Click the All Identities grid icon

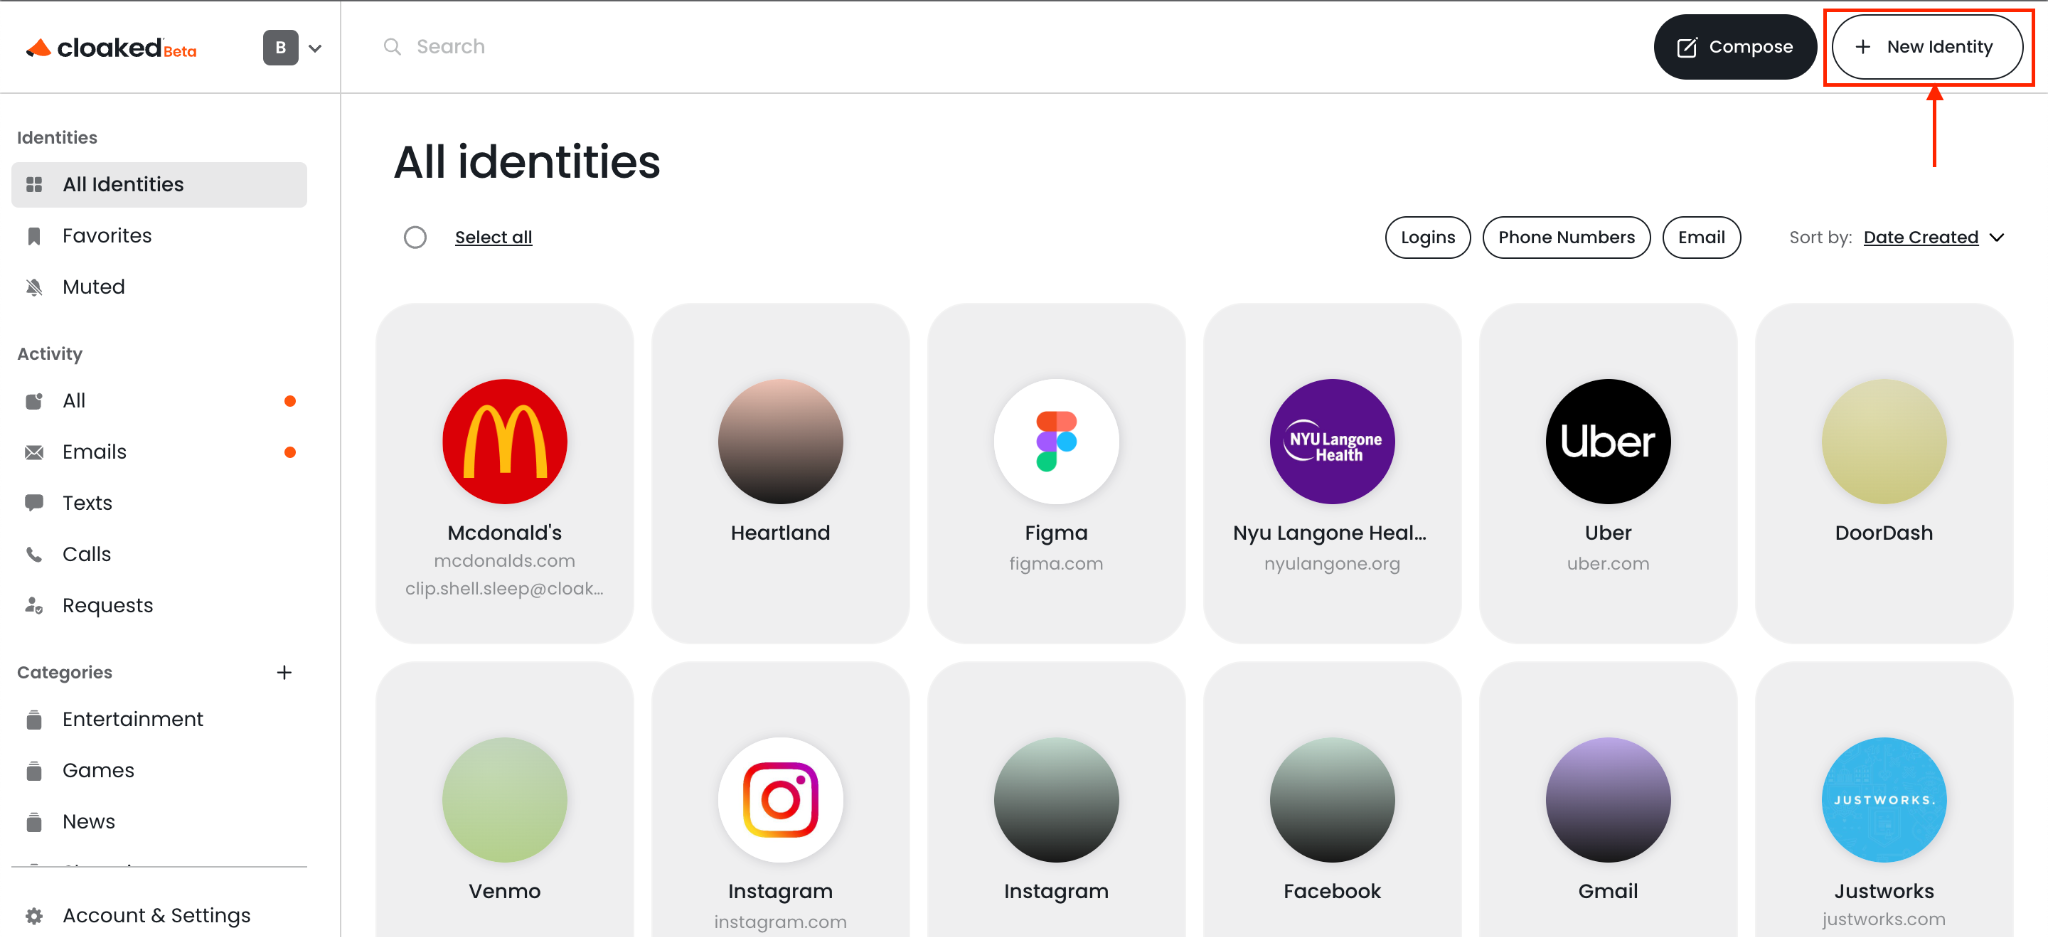34,185
